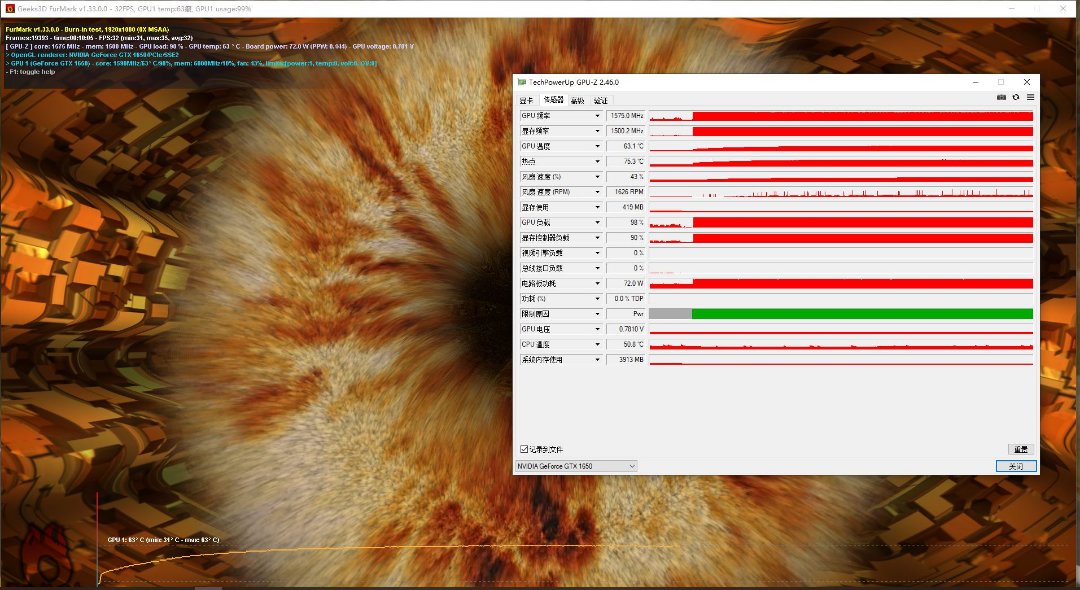Open the GPU-Z hamburger menu icon
This screenshot has height=590, width=1080.
tap(1030, 98)
